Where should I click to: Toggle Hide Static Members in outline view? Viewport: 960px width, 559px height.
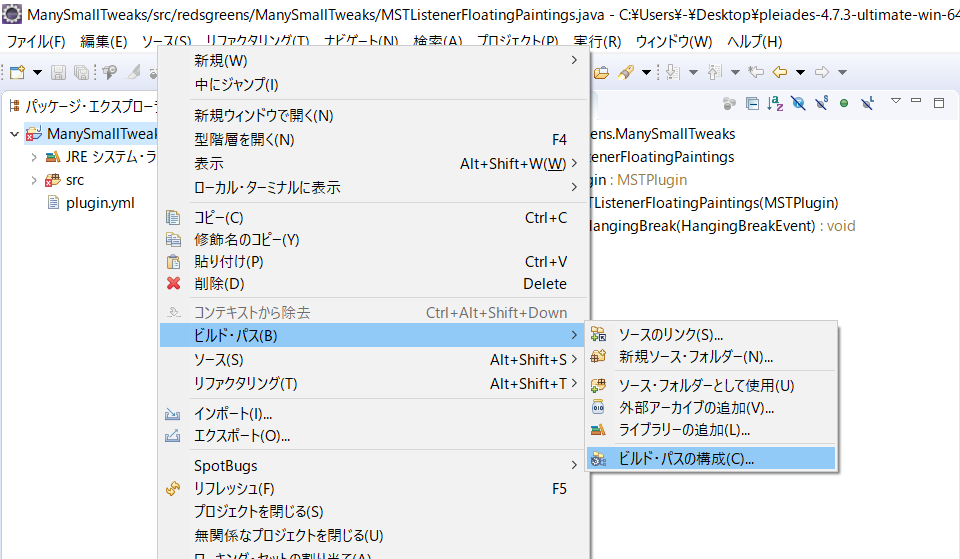pos(822,103)
